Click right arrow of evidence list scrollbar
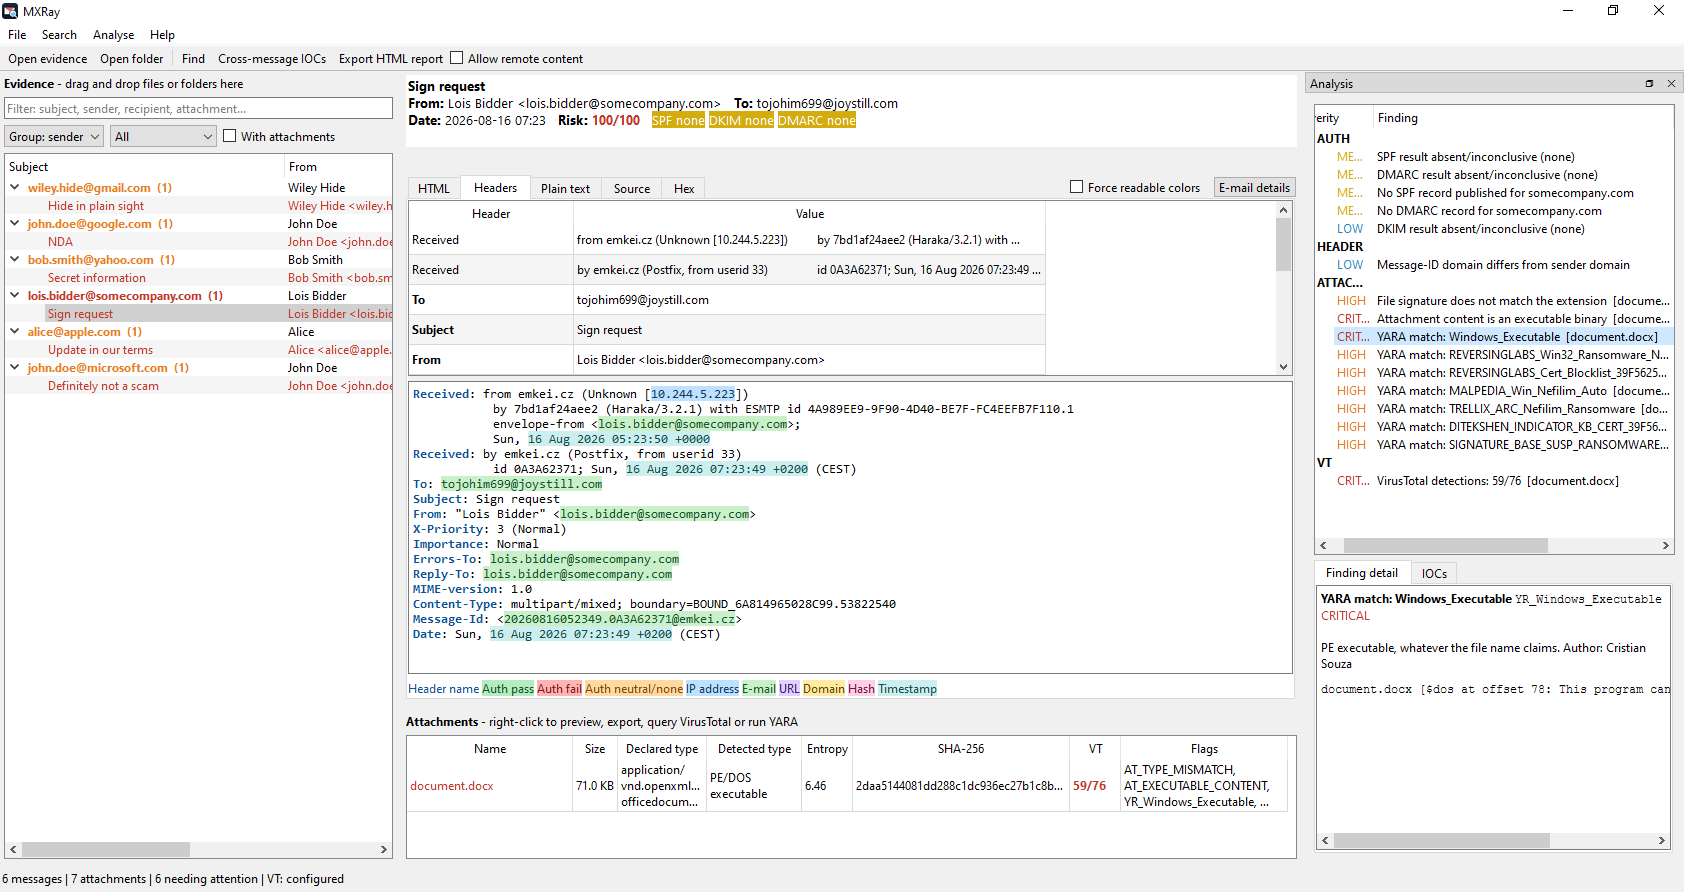Image resolution: width=1684 pixels, height=892 pixels. 384,849
